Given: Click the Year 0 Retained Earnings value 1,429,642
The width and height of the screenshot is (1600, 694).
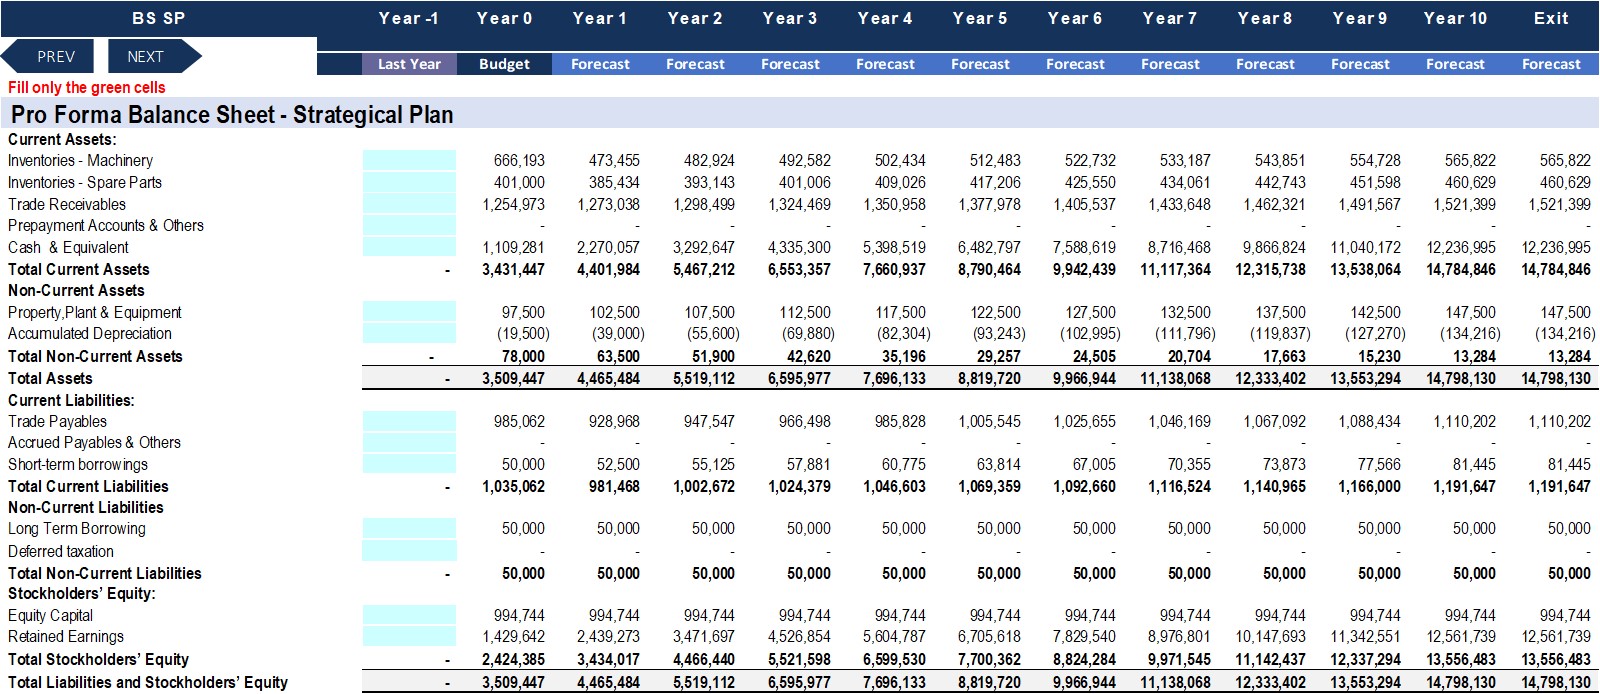Looking at the screenshot, I should [514, 637].
